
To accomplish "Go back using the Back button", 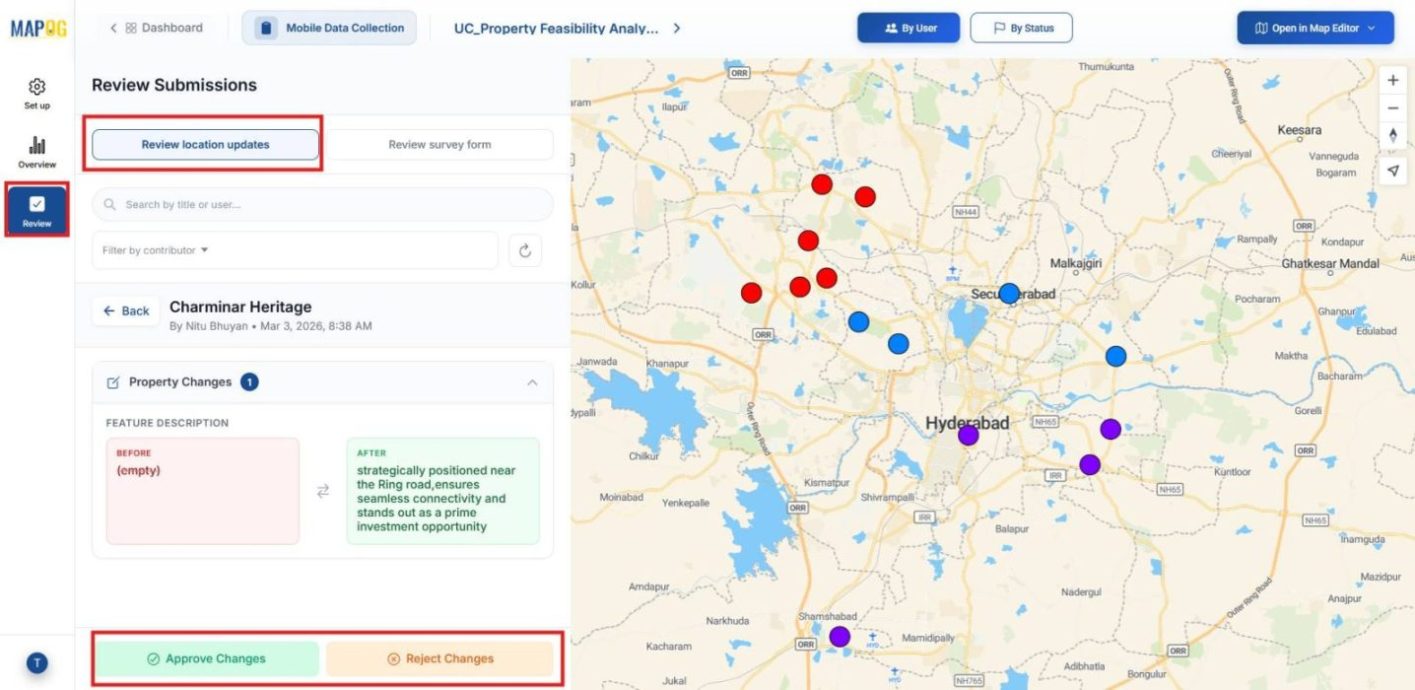I will point(125,310).
